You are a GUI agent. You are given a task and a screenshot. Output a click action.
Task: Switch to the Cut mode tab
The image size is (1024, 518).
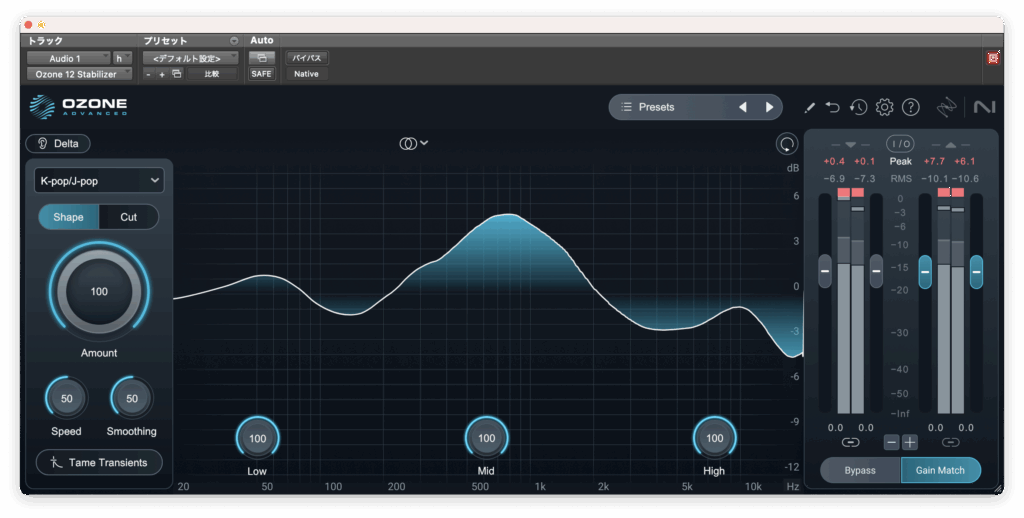coord(128,217)
